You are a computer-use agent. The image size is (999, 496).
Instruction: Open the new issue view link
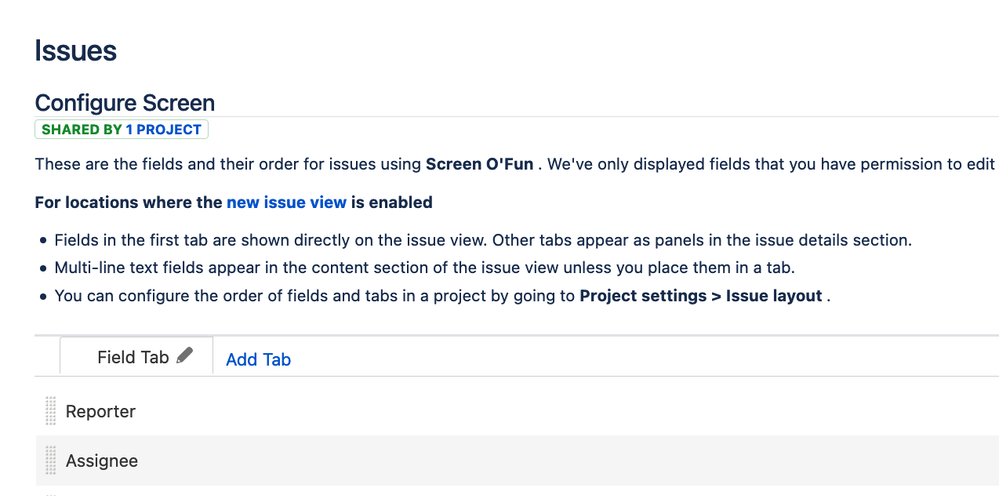pos(287,202)
